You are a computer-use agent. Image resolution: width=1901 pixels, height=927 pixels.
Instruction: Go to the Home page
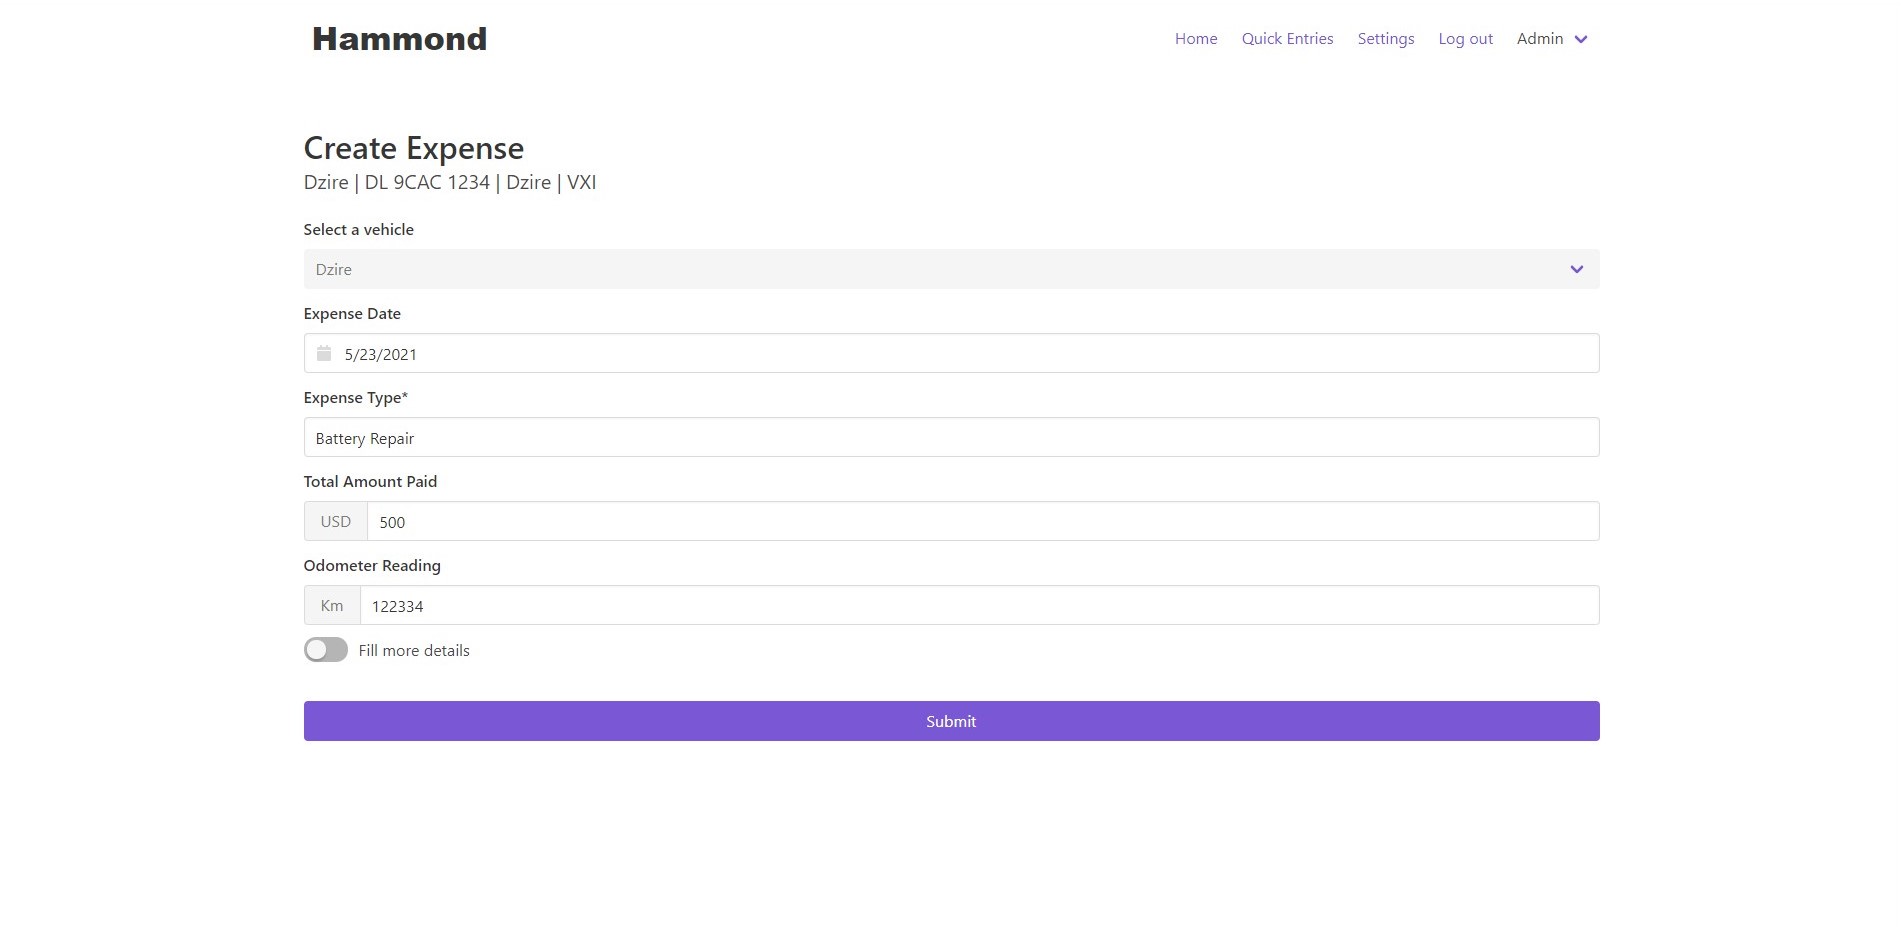coord(1196,39)
